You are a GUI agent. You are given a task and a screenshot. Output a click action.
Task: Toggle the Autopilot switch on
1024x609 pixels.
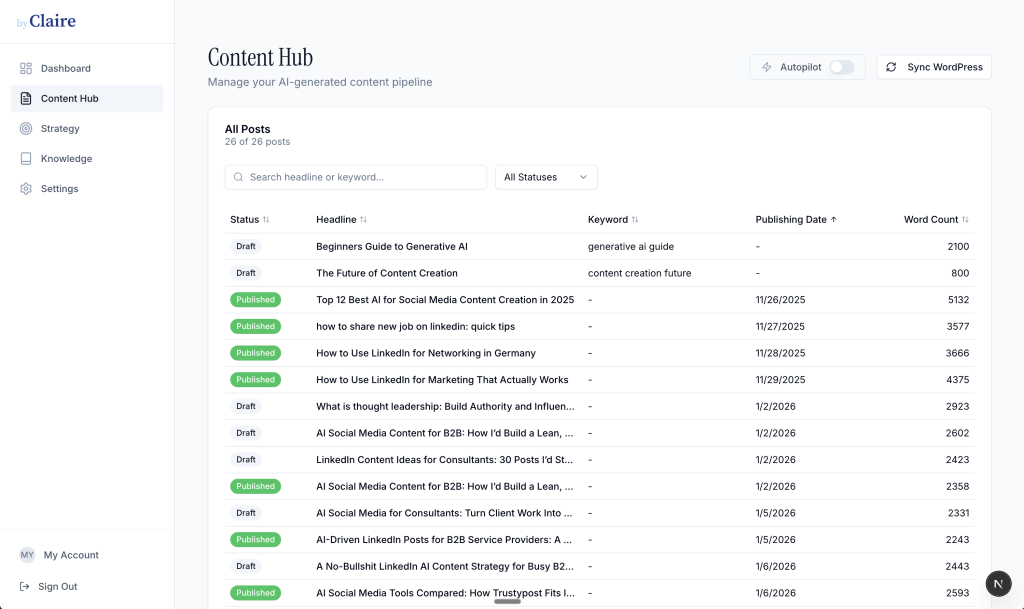click(842, 67)
